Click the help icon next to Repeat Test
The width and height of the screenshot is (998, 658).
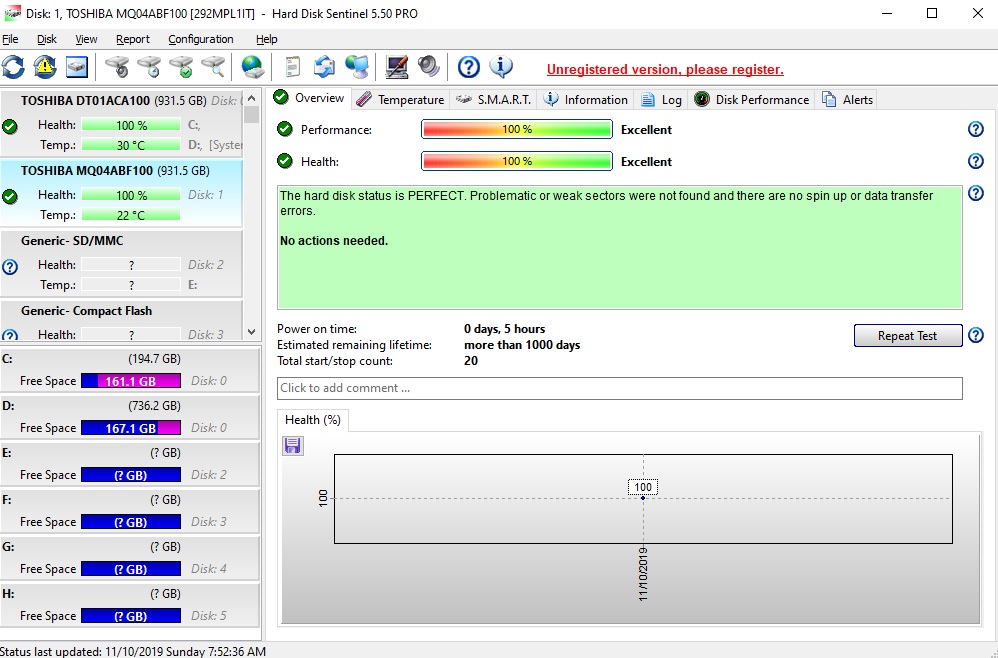point(976,336)
